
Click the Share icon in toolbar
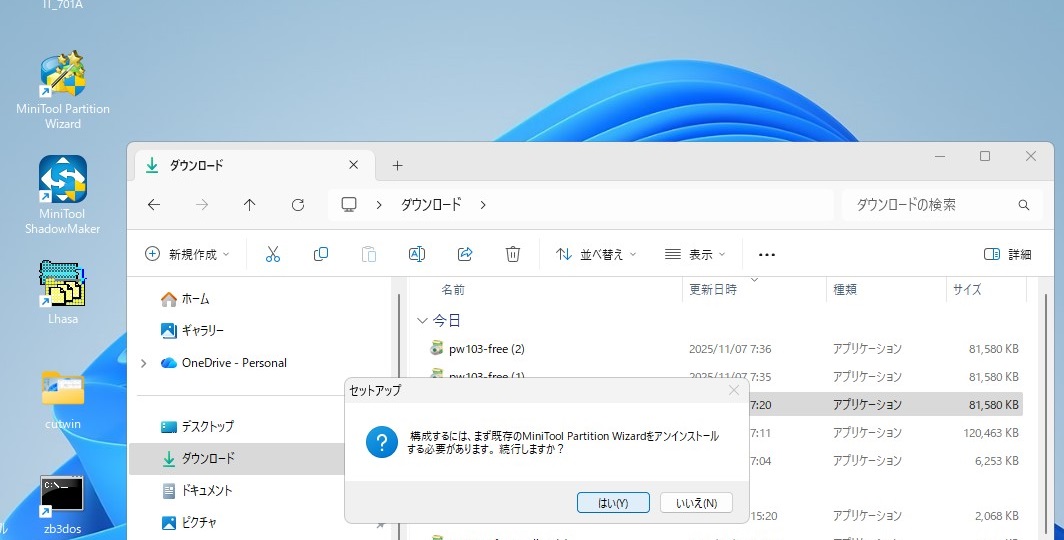465,254
